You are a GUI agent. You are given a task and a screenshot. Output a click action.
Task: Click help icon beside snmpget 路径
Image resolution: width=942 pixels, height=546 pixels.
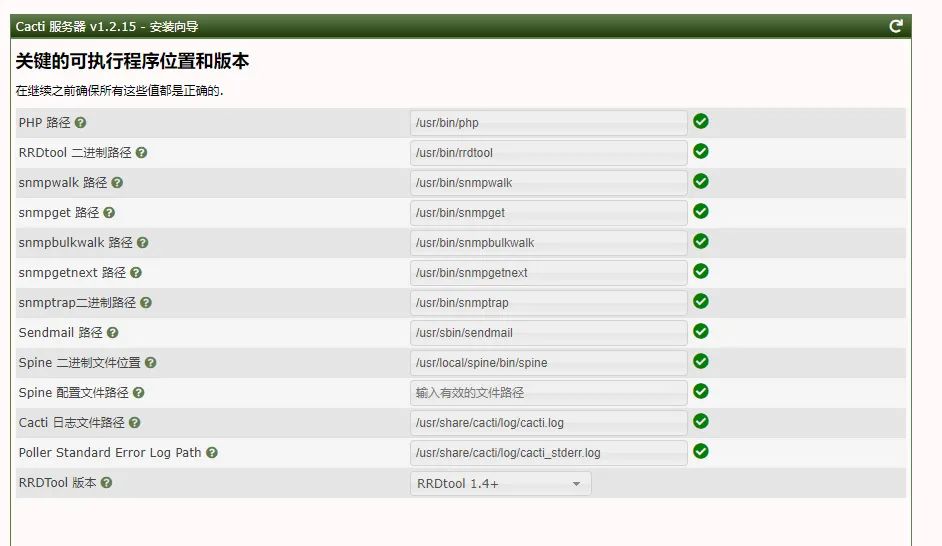[x=109, y=213]
